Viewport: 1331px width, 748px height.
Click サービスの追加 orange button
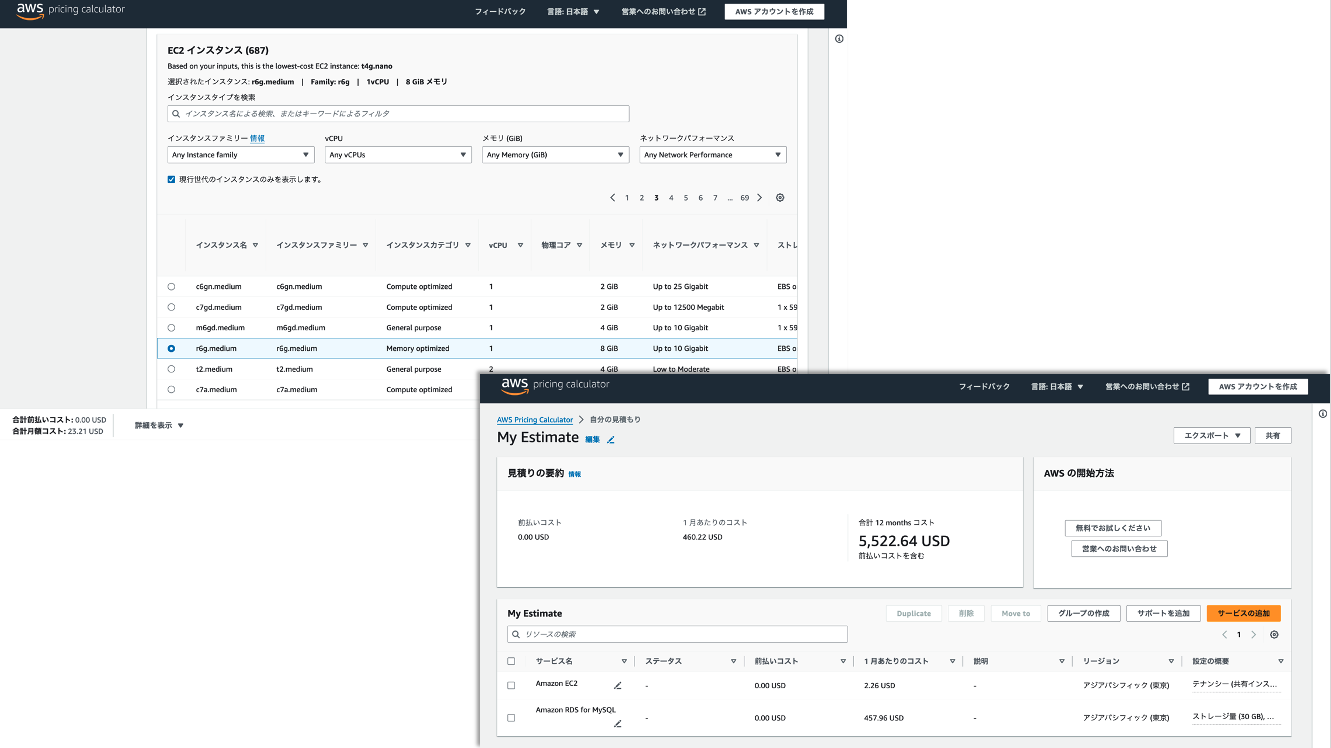click(x=1244, y=613)
